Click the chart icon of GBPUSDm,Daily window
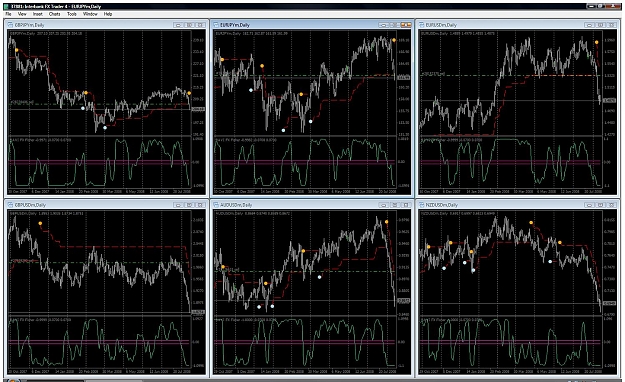Screen dimensions: 625x382 click(x=11, y=205)
